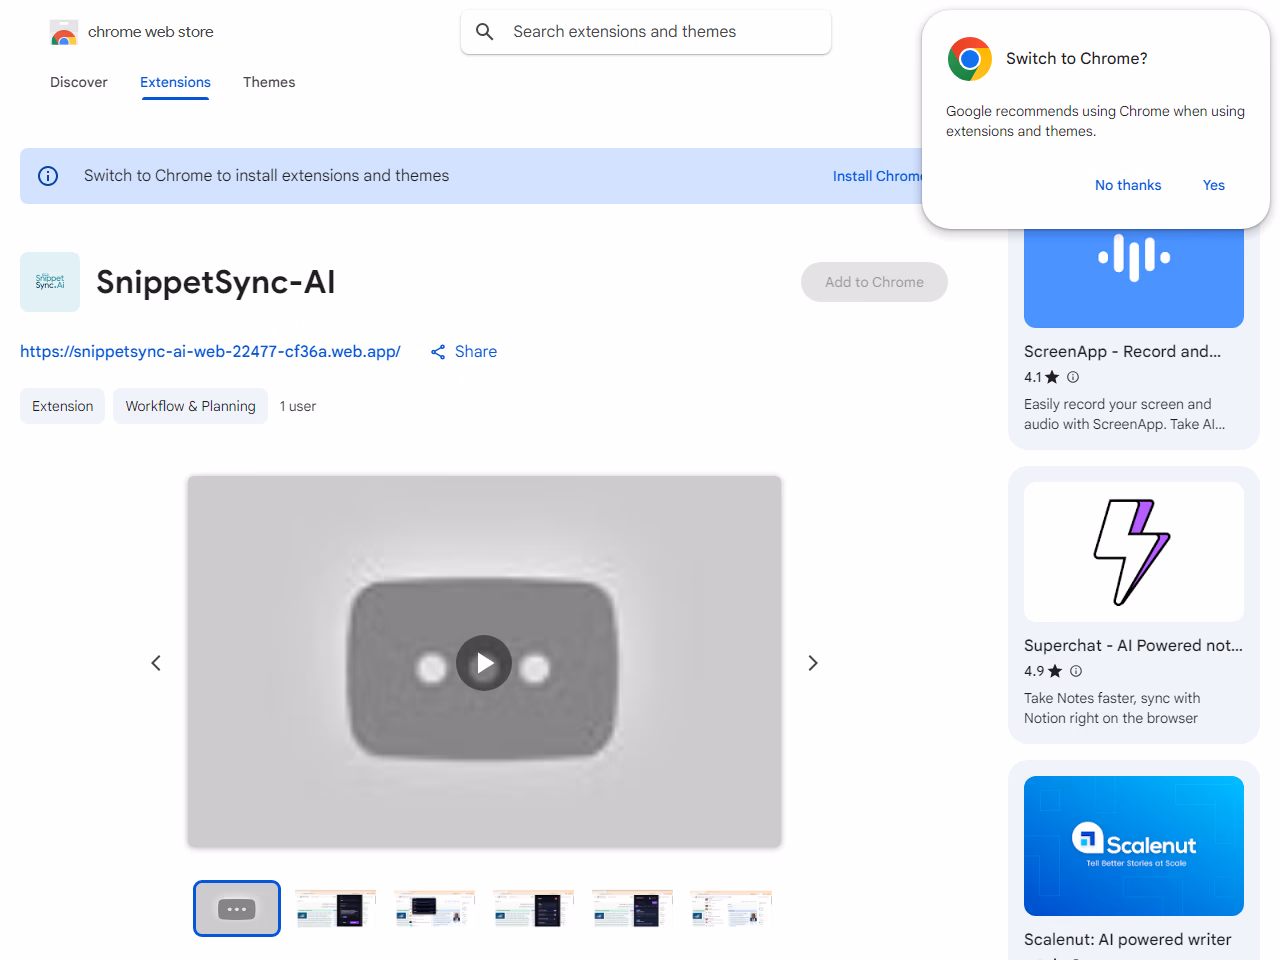Go to the next screenshot arrow

pos(813,663)
